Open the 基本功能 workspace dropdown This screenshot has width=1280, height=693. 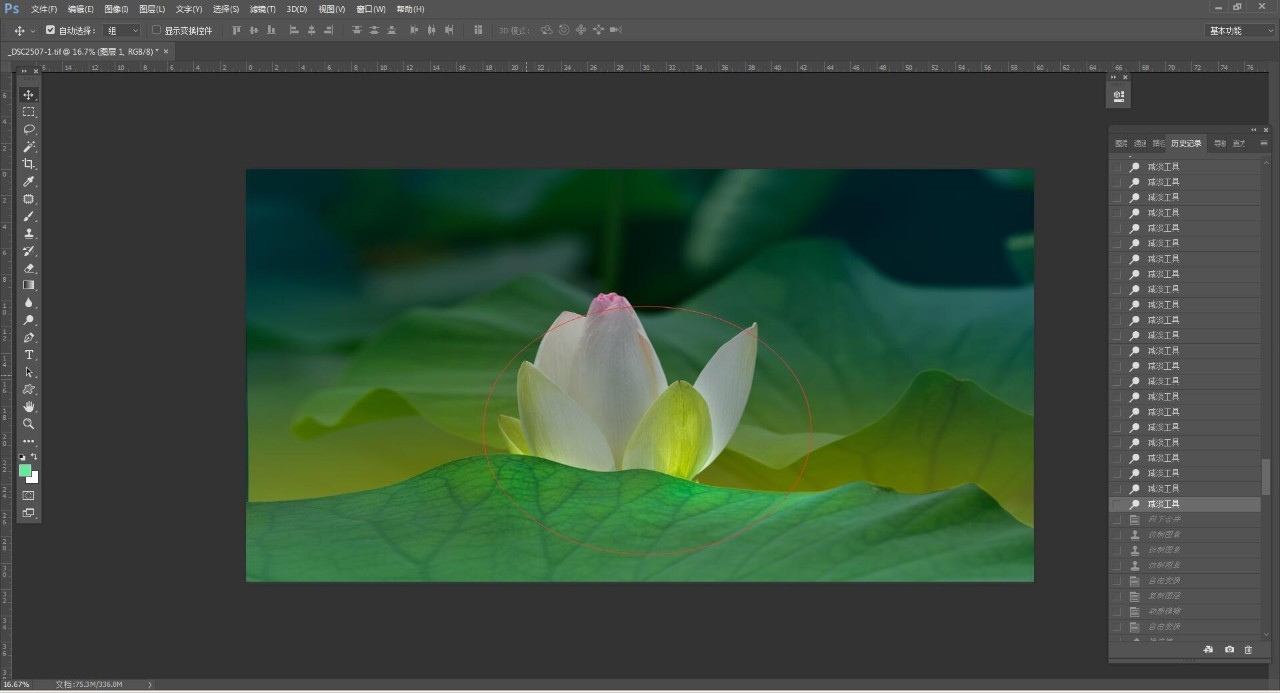1238,31
